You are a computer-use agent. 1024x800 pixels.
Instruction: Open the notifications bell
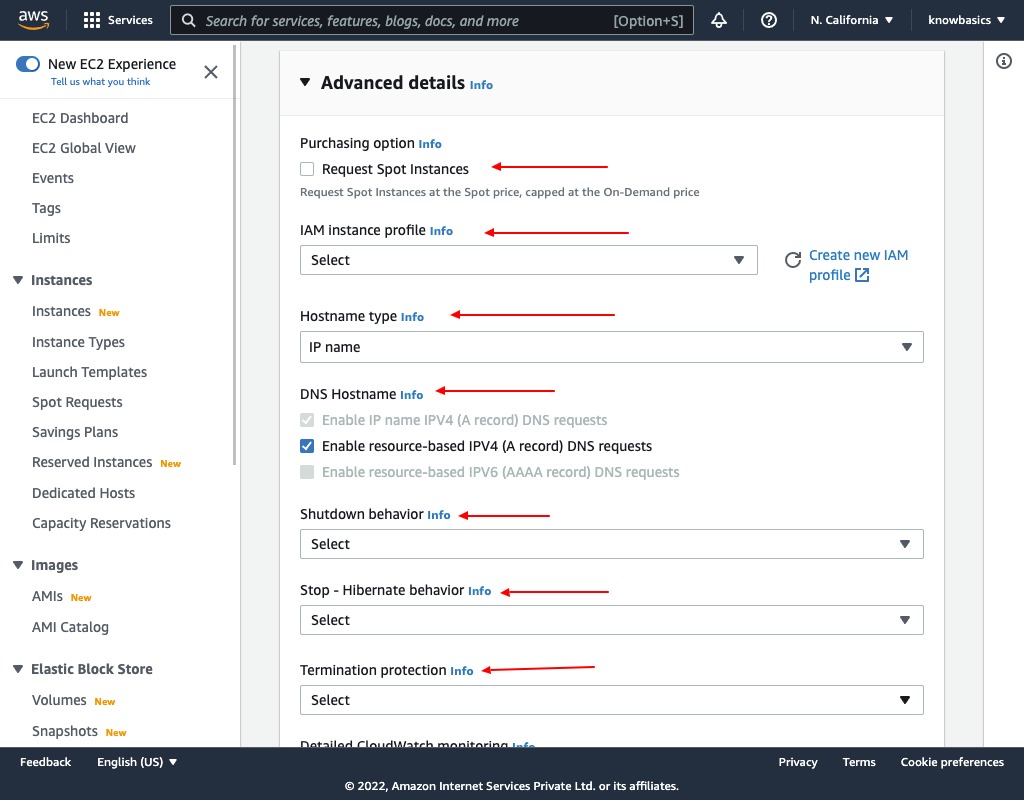pos(719,20)
